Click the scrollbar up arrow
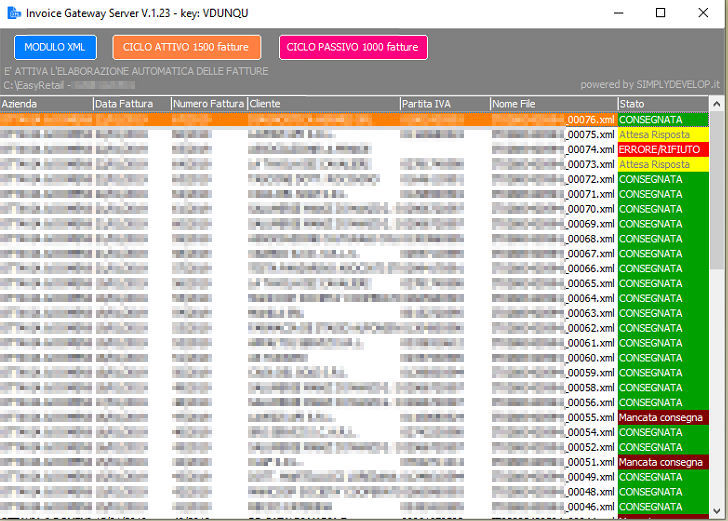Image resolution: width=728 pixels, height=521 pixels. 717,104
